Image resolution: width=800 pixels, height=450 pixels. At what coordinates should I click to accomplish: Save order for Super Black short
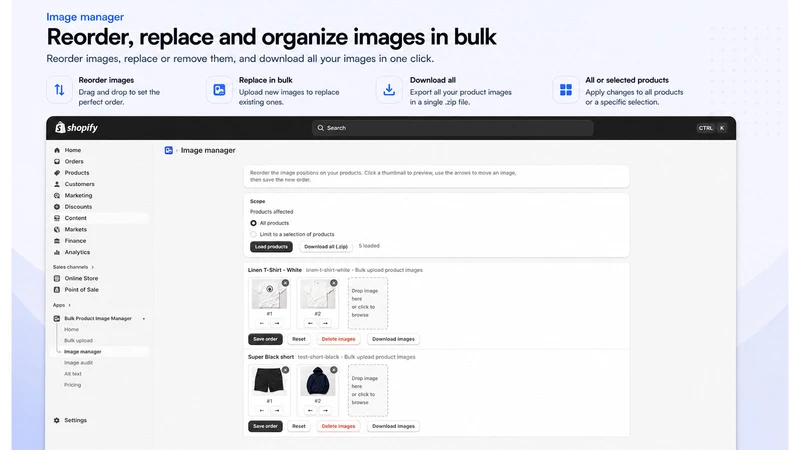click(x=265, y=427)
